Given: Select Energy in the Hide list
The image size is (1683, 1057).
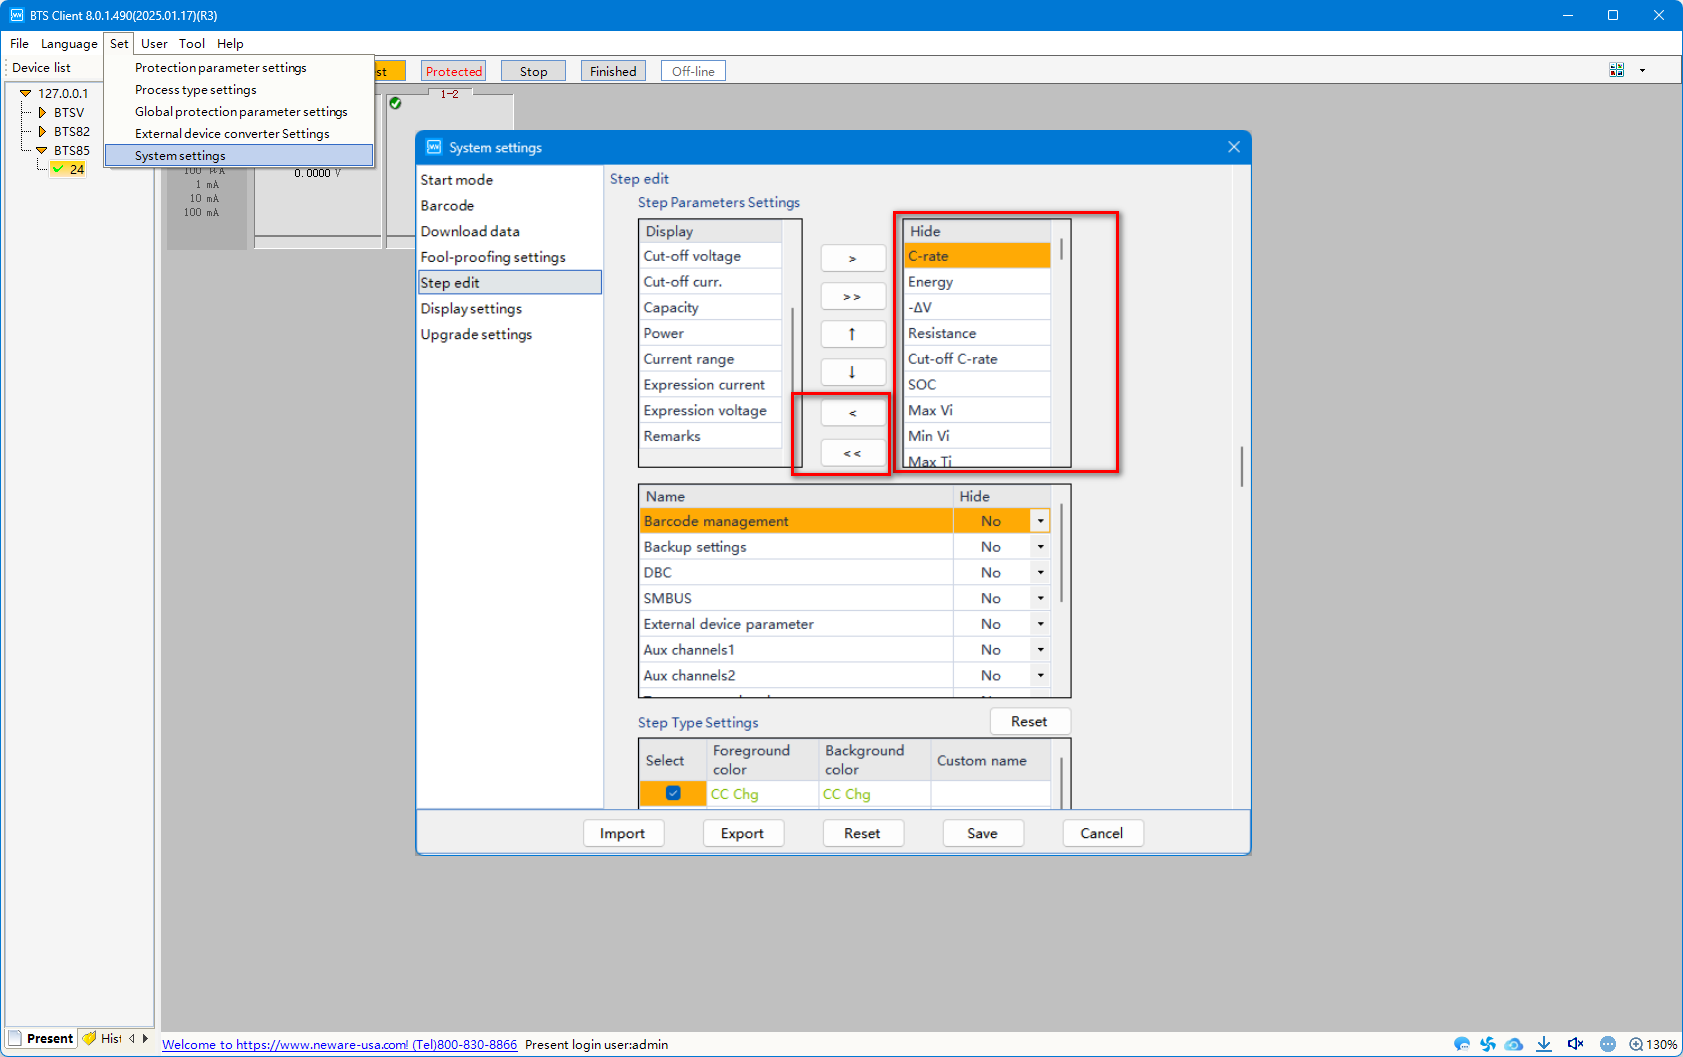Looking at the screenshot, I should tap(977, 282).
